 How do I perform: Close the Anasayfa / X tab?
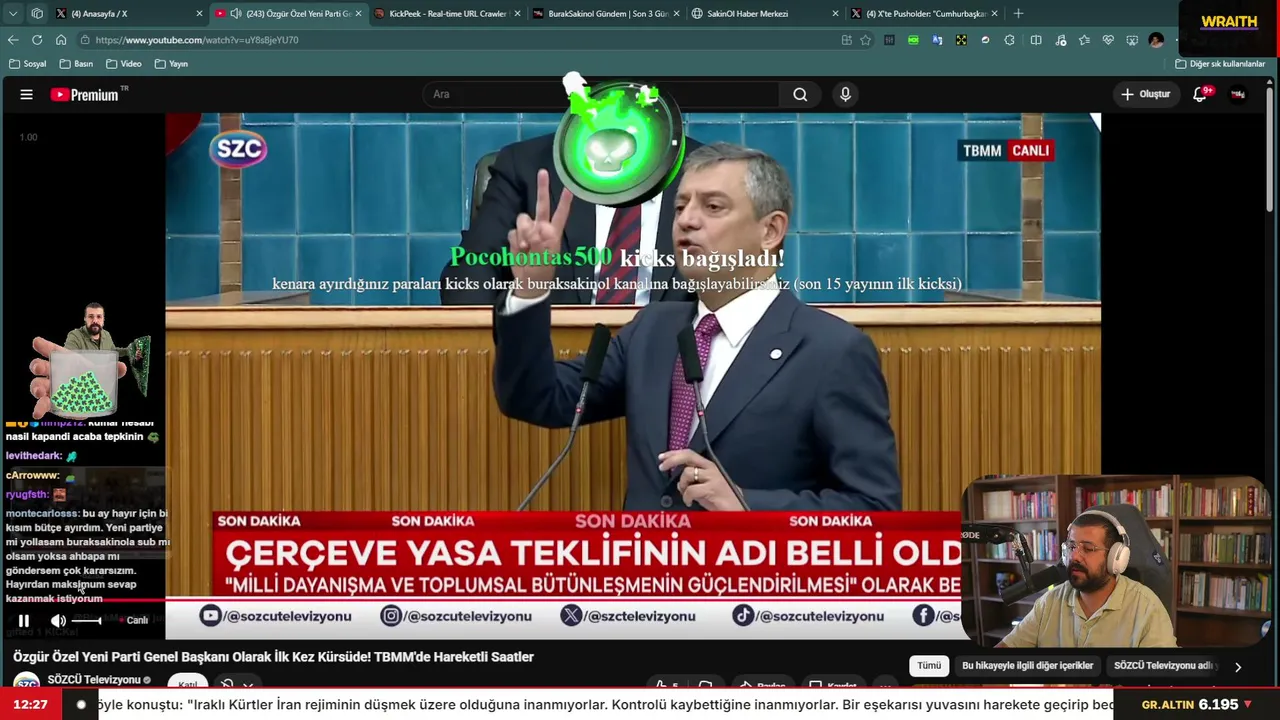pyautogui.click(x=199, y=14)
